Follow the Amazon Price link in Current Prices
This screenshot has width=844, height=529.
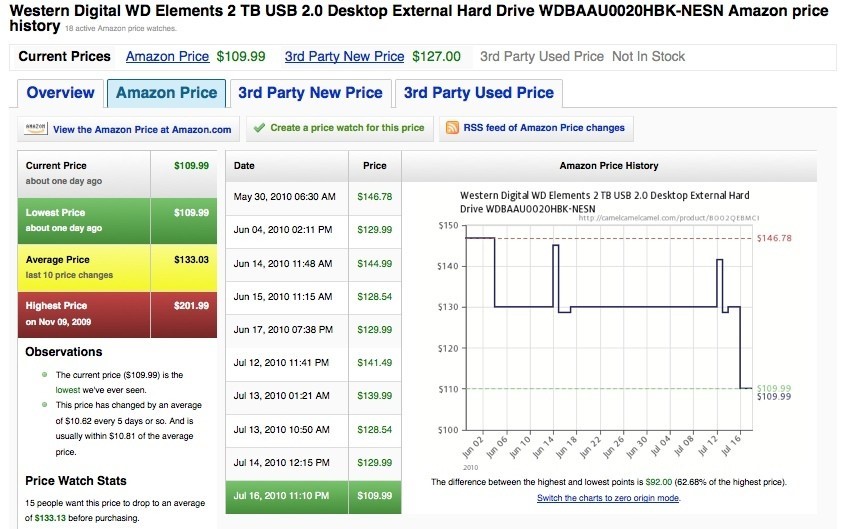167,57
